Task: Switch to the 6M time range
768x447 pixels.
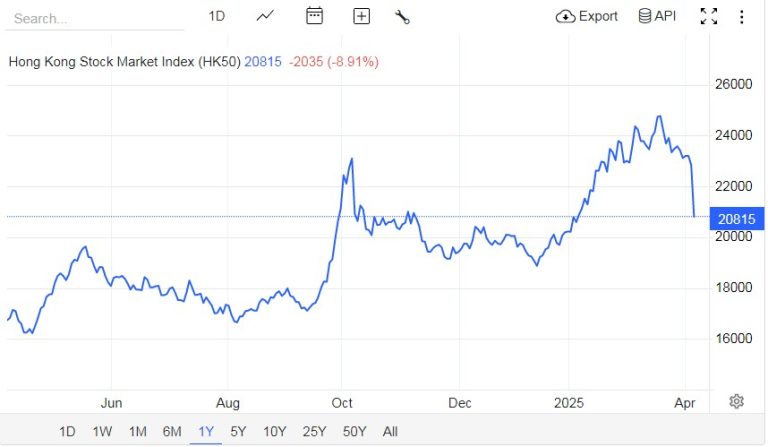Action: coord(172,431)
